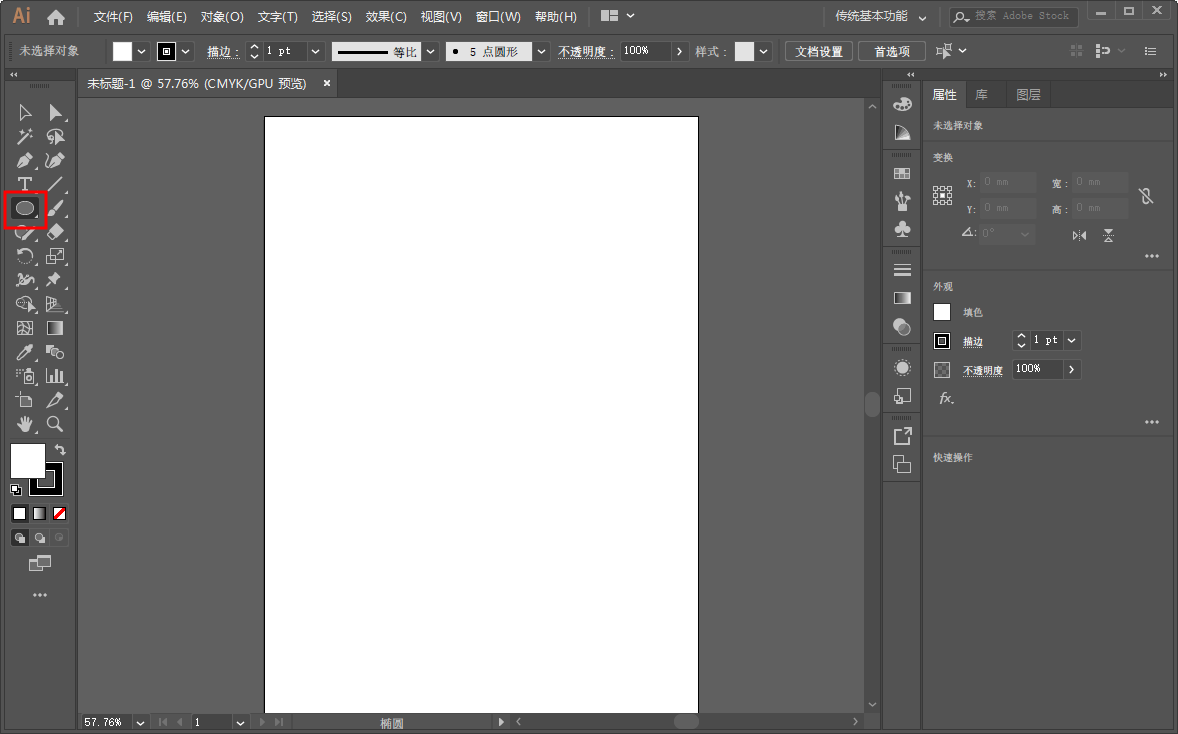Select the Mesh tool

click(25, 328)
